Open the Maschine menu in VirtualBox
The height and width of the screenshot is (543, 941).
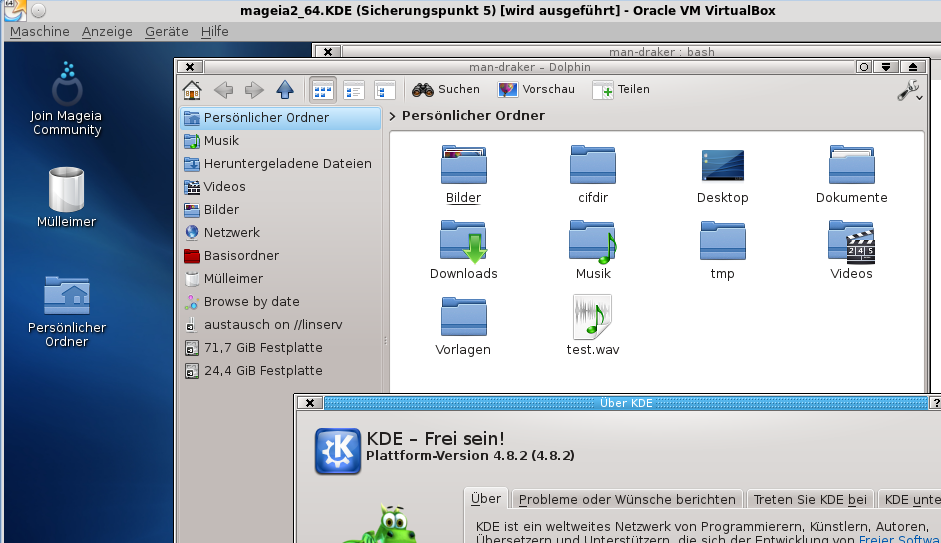coord(40,32)
